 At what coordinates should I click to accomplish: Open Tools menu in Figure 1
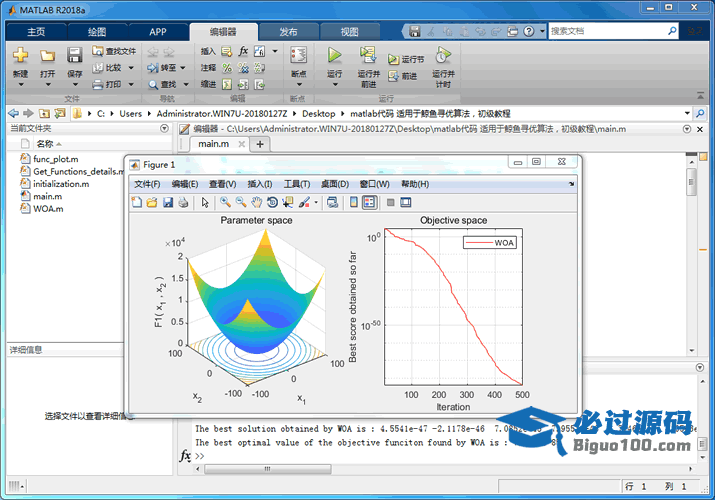click(x=297, y=184)
